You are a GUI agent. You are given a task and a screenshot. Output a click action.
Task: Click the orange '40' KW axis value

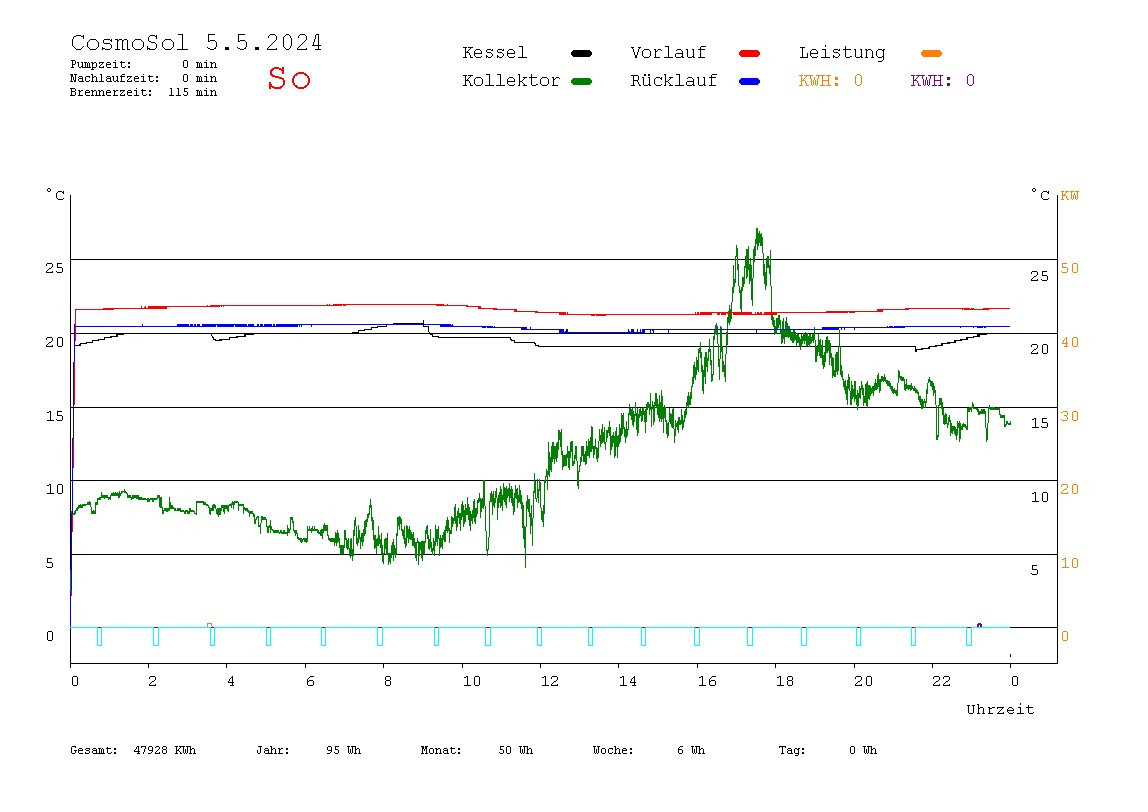(1070, 343)
